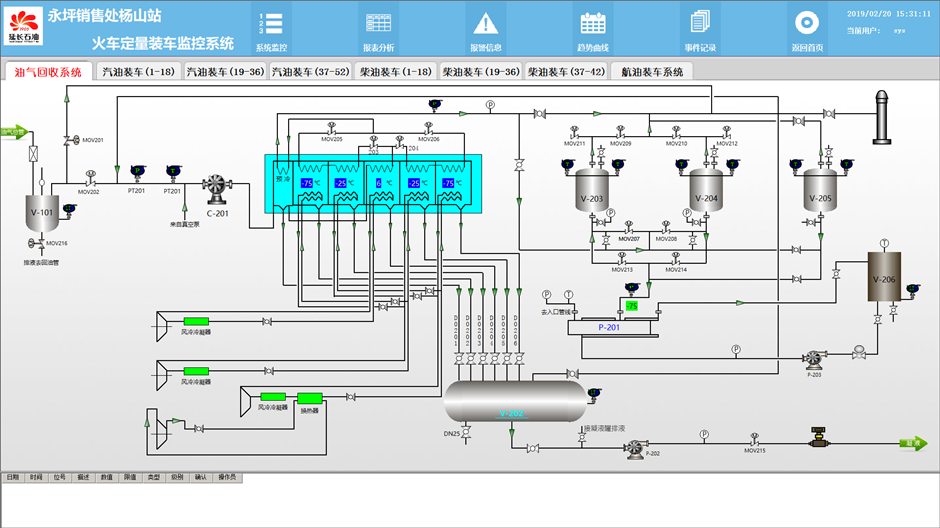
Task: Click the 报警信息 alarm warning icon
Action: click(x=486, y=24)
